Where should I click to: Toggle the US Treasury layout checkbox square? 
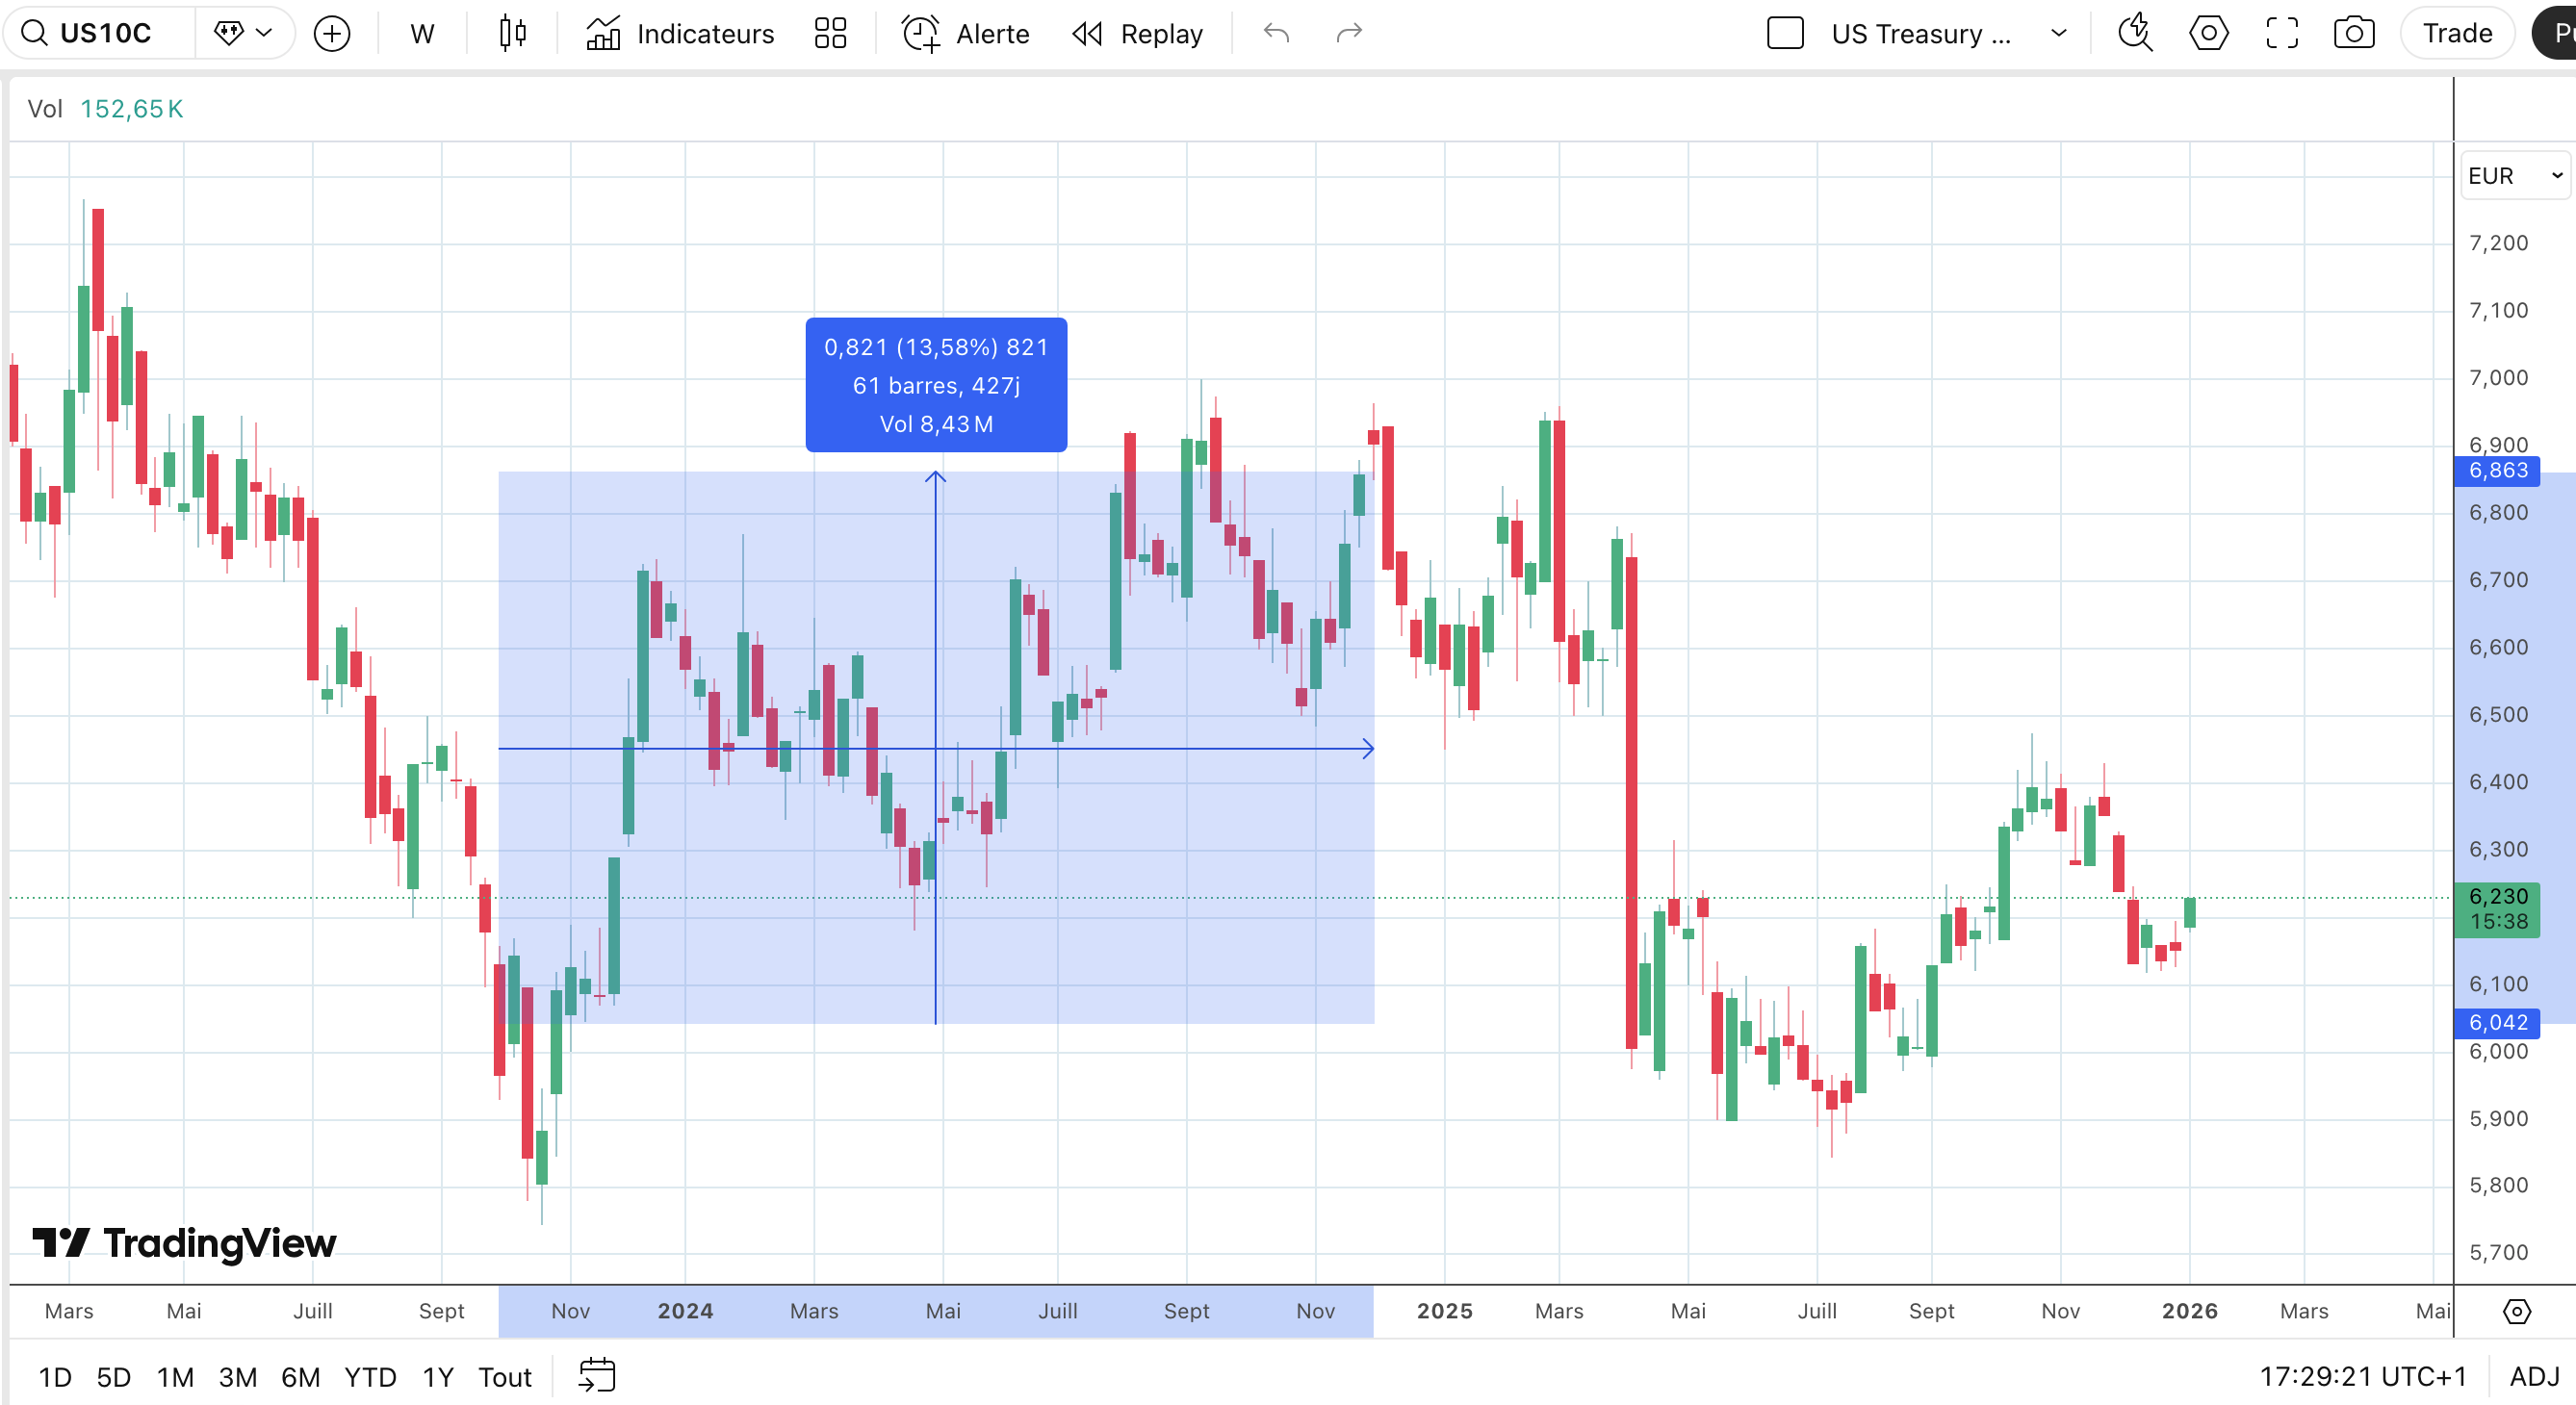click(x=1785, y=34)
